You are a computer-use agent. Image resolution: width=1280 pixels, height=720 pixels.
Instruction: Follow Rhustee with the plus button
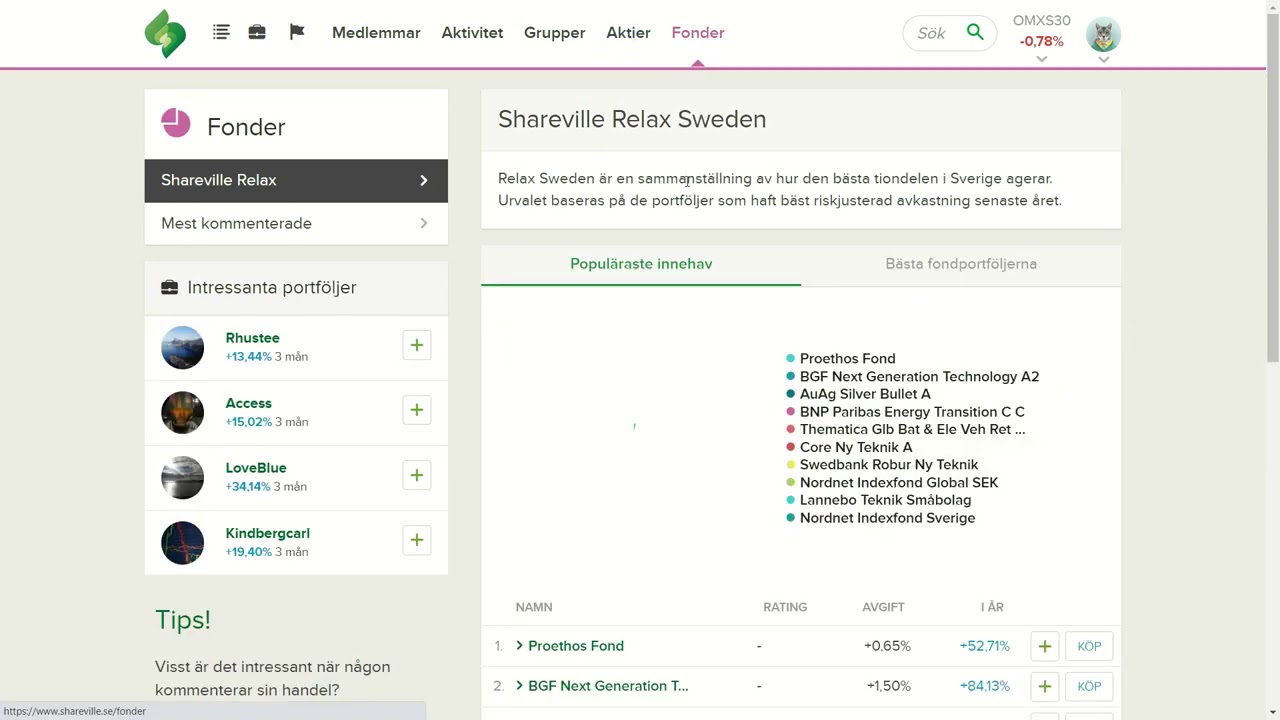(417, 345)
